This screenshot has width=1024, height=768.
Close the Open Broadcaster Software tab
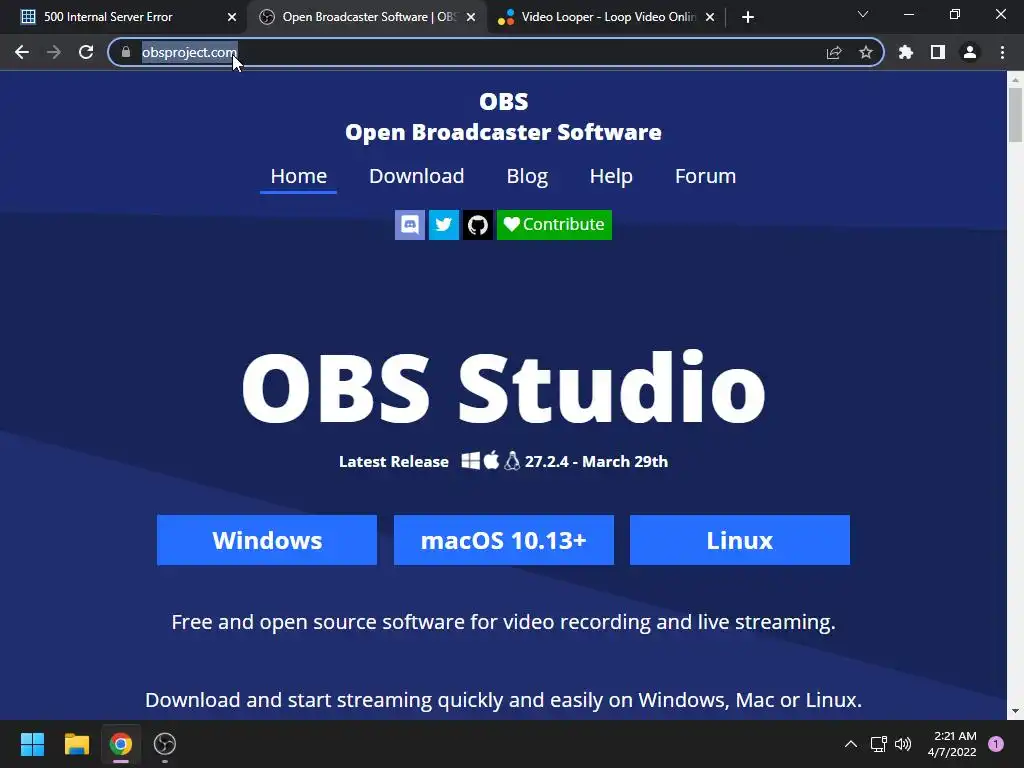471,17
